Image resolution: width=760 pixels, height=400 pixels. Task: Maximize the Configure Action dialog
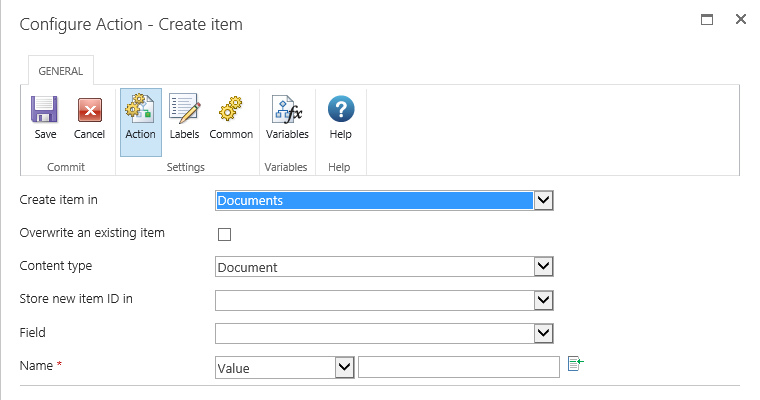[707, 19]
